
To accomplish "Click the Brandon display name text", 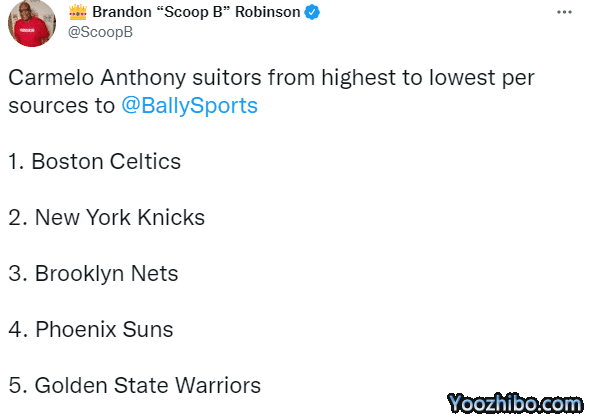I will pos(122,12).
